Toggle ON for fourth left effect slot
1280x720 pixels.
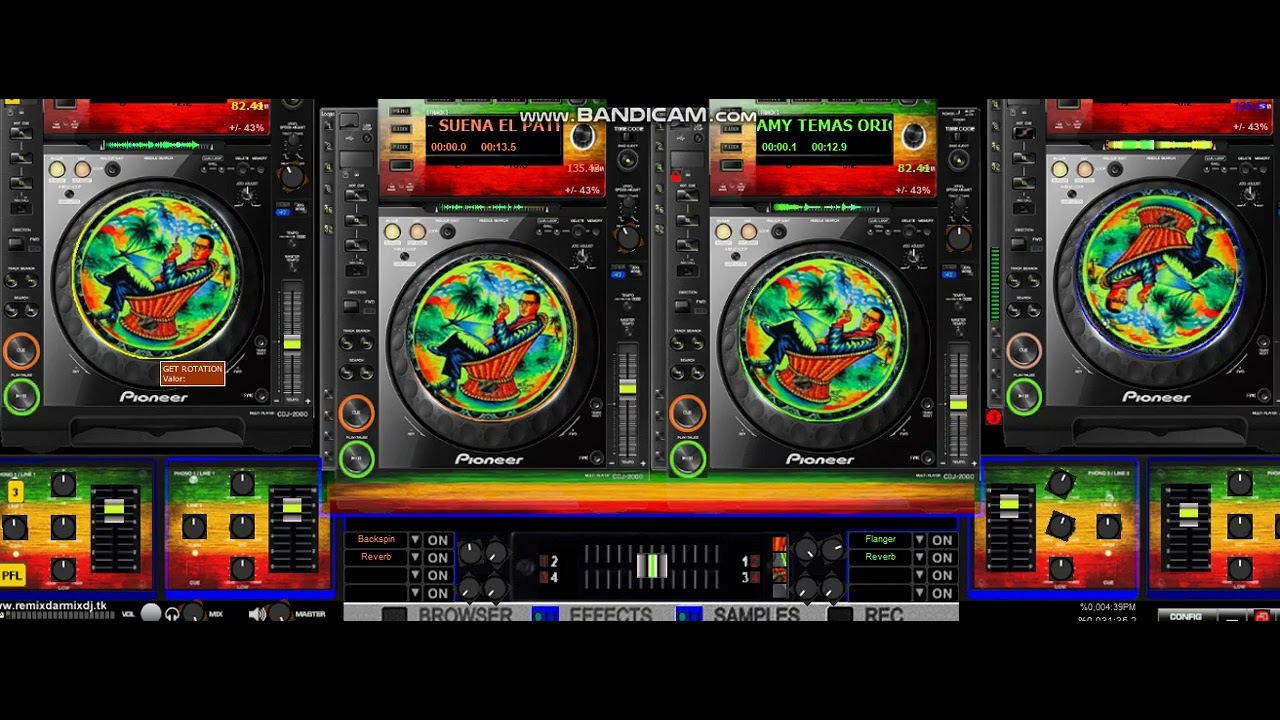(438, 593)
